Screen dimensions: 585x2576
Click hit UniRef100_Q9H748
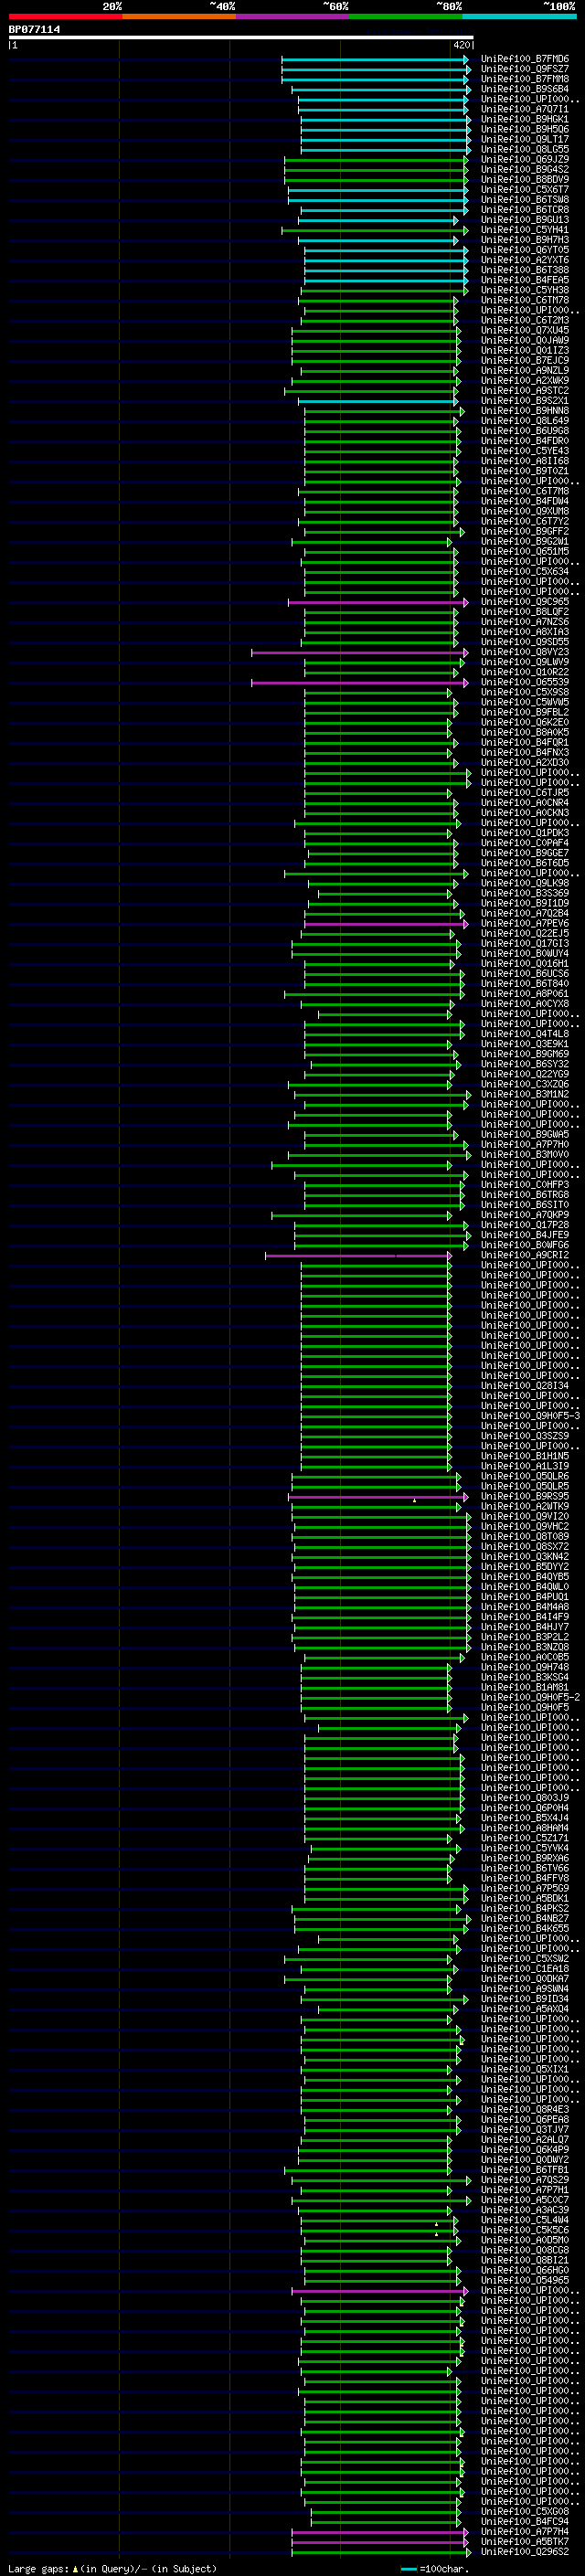point(525,1667)
